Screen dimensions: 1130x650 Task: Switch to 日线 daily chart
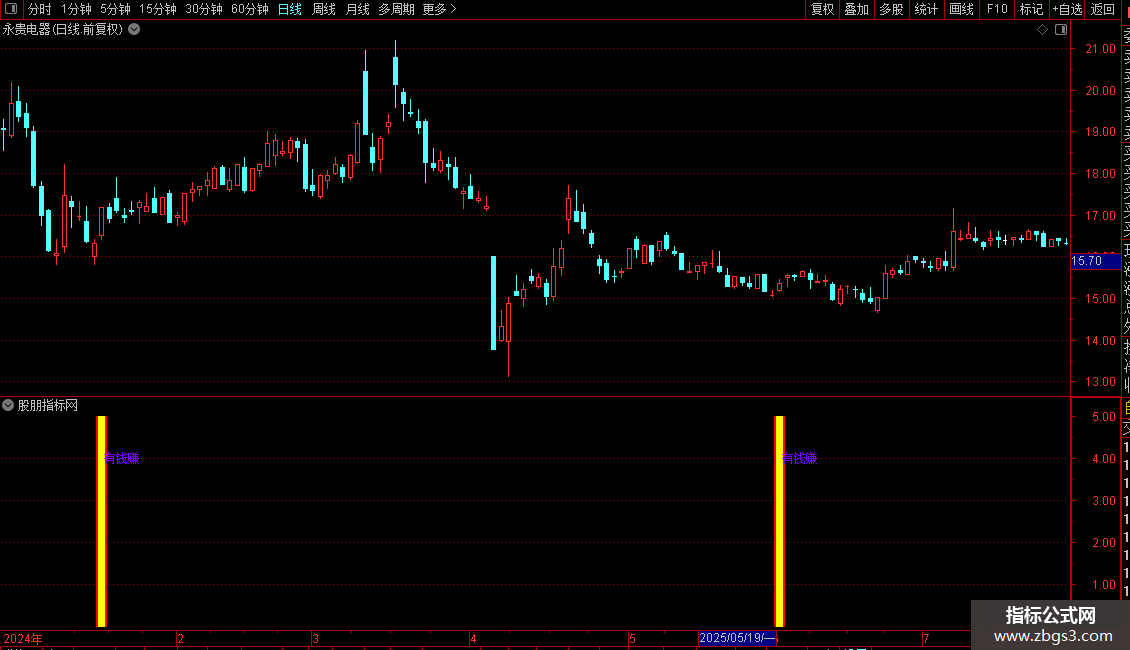pos(290,9)
